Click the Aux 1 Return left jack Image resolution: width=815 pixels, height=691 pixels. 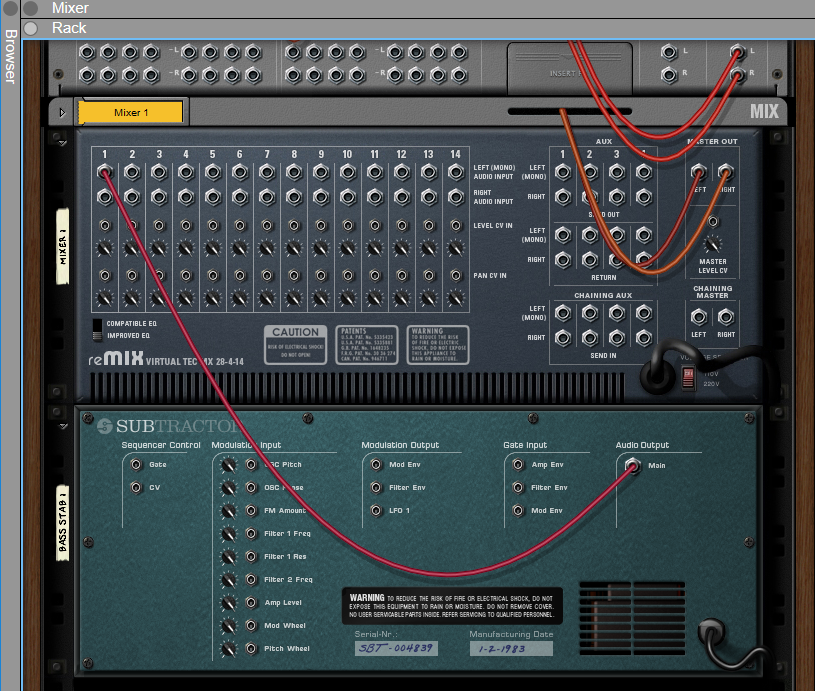(x=563, y=235)
